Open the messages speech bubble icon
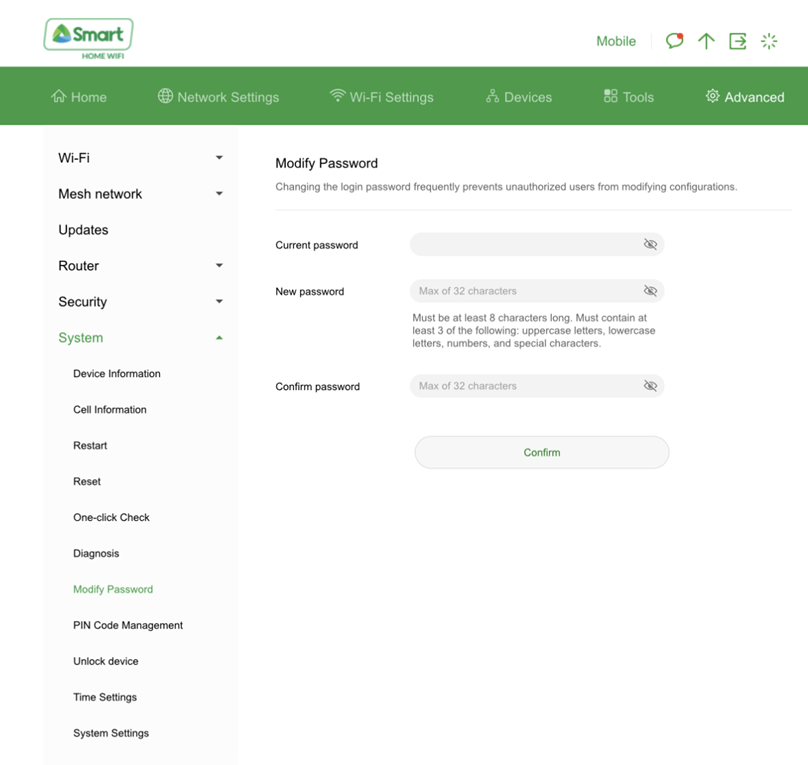 coord(675,41)
